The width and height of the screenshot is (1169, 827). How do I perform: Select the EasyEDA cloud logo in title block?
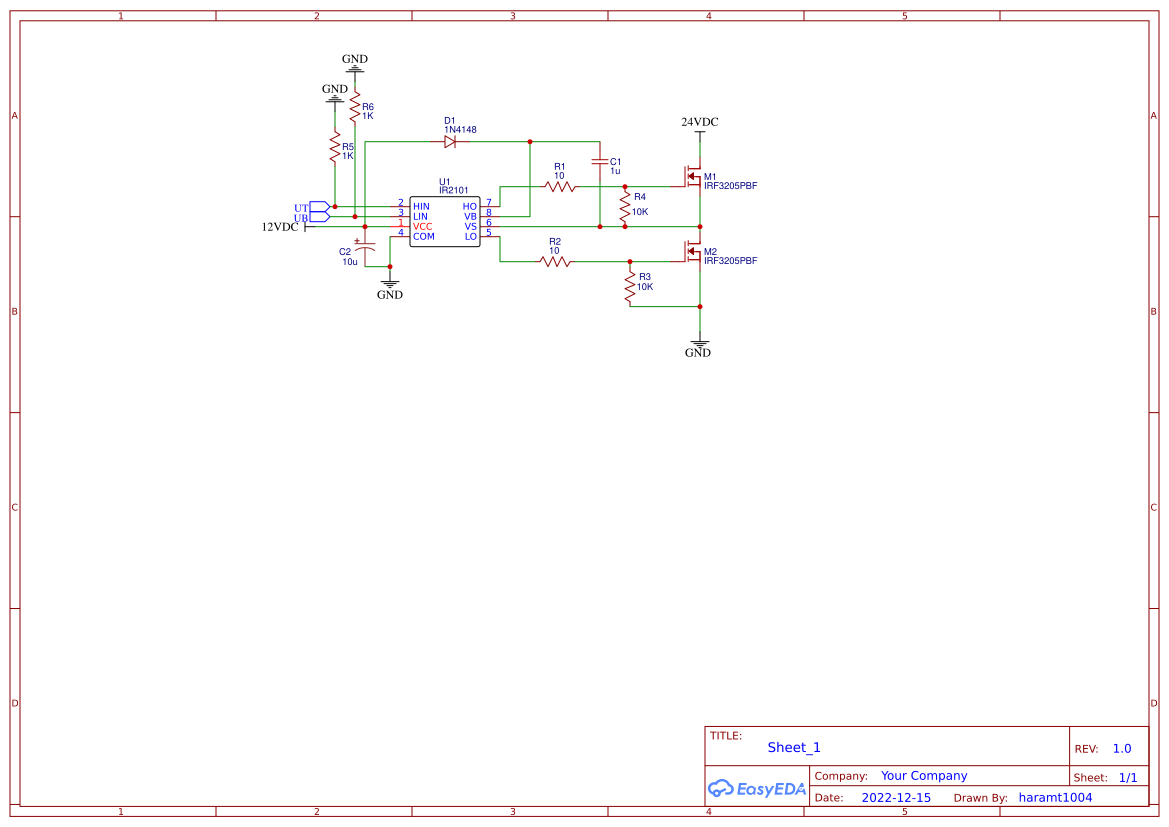click(755, 789)
